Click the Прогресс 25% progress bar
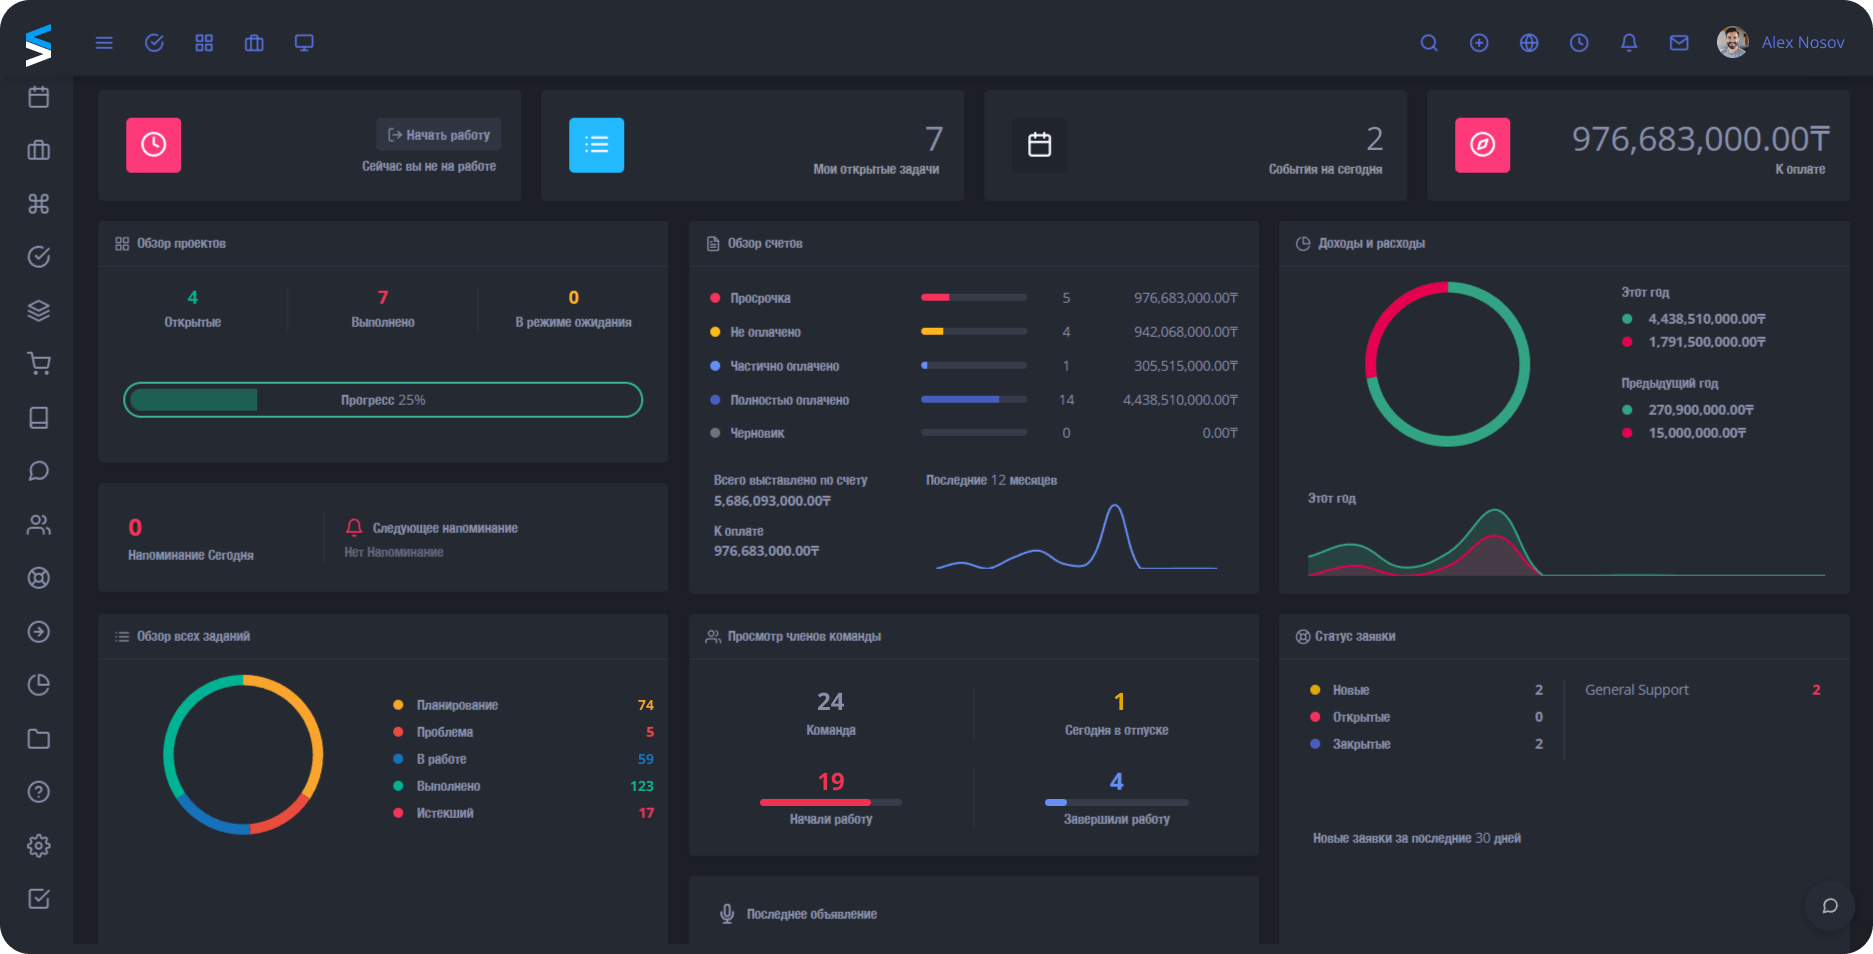Image resolution: width=1873 pixels, height=954 pixels. click(383, 400)
